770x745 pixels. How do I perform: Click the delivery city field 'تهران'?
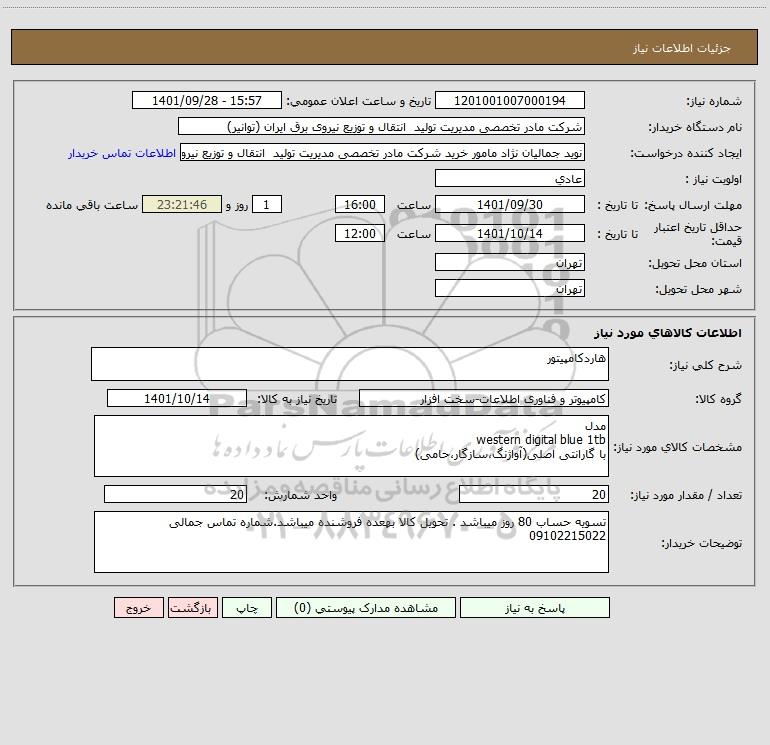[x=510, y=288]
